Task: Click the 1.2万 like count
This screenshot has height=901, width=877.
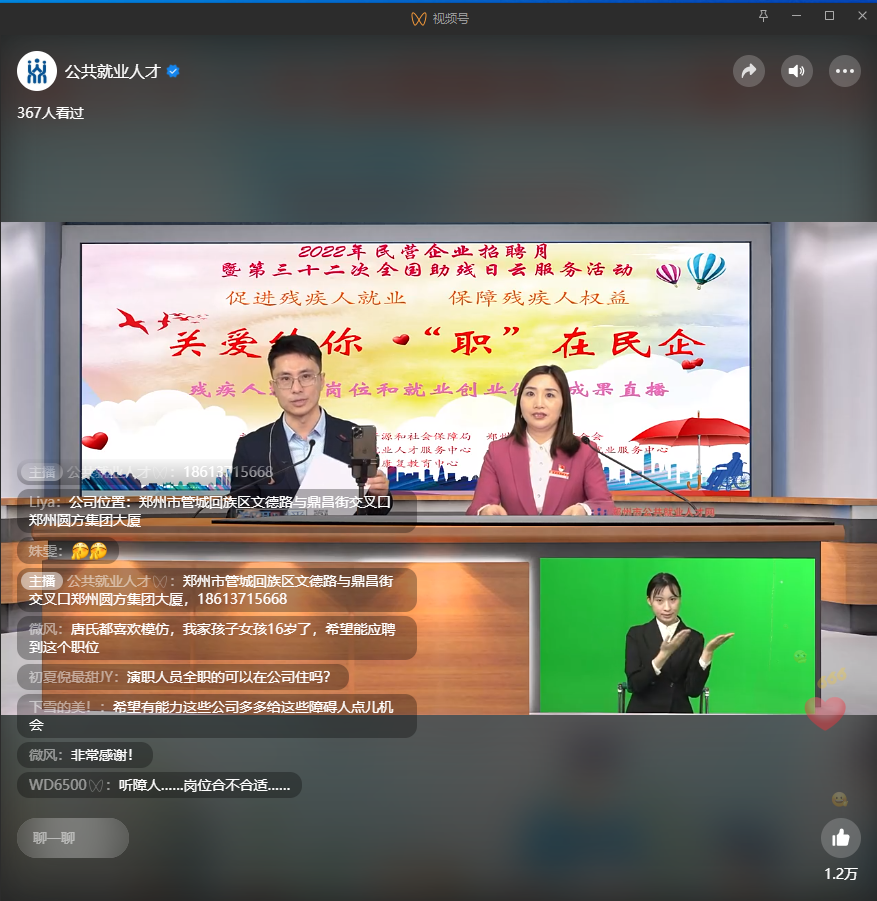Action: point(840,874)
